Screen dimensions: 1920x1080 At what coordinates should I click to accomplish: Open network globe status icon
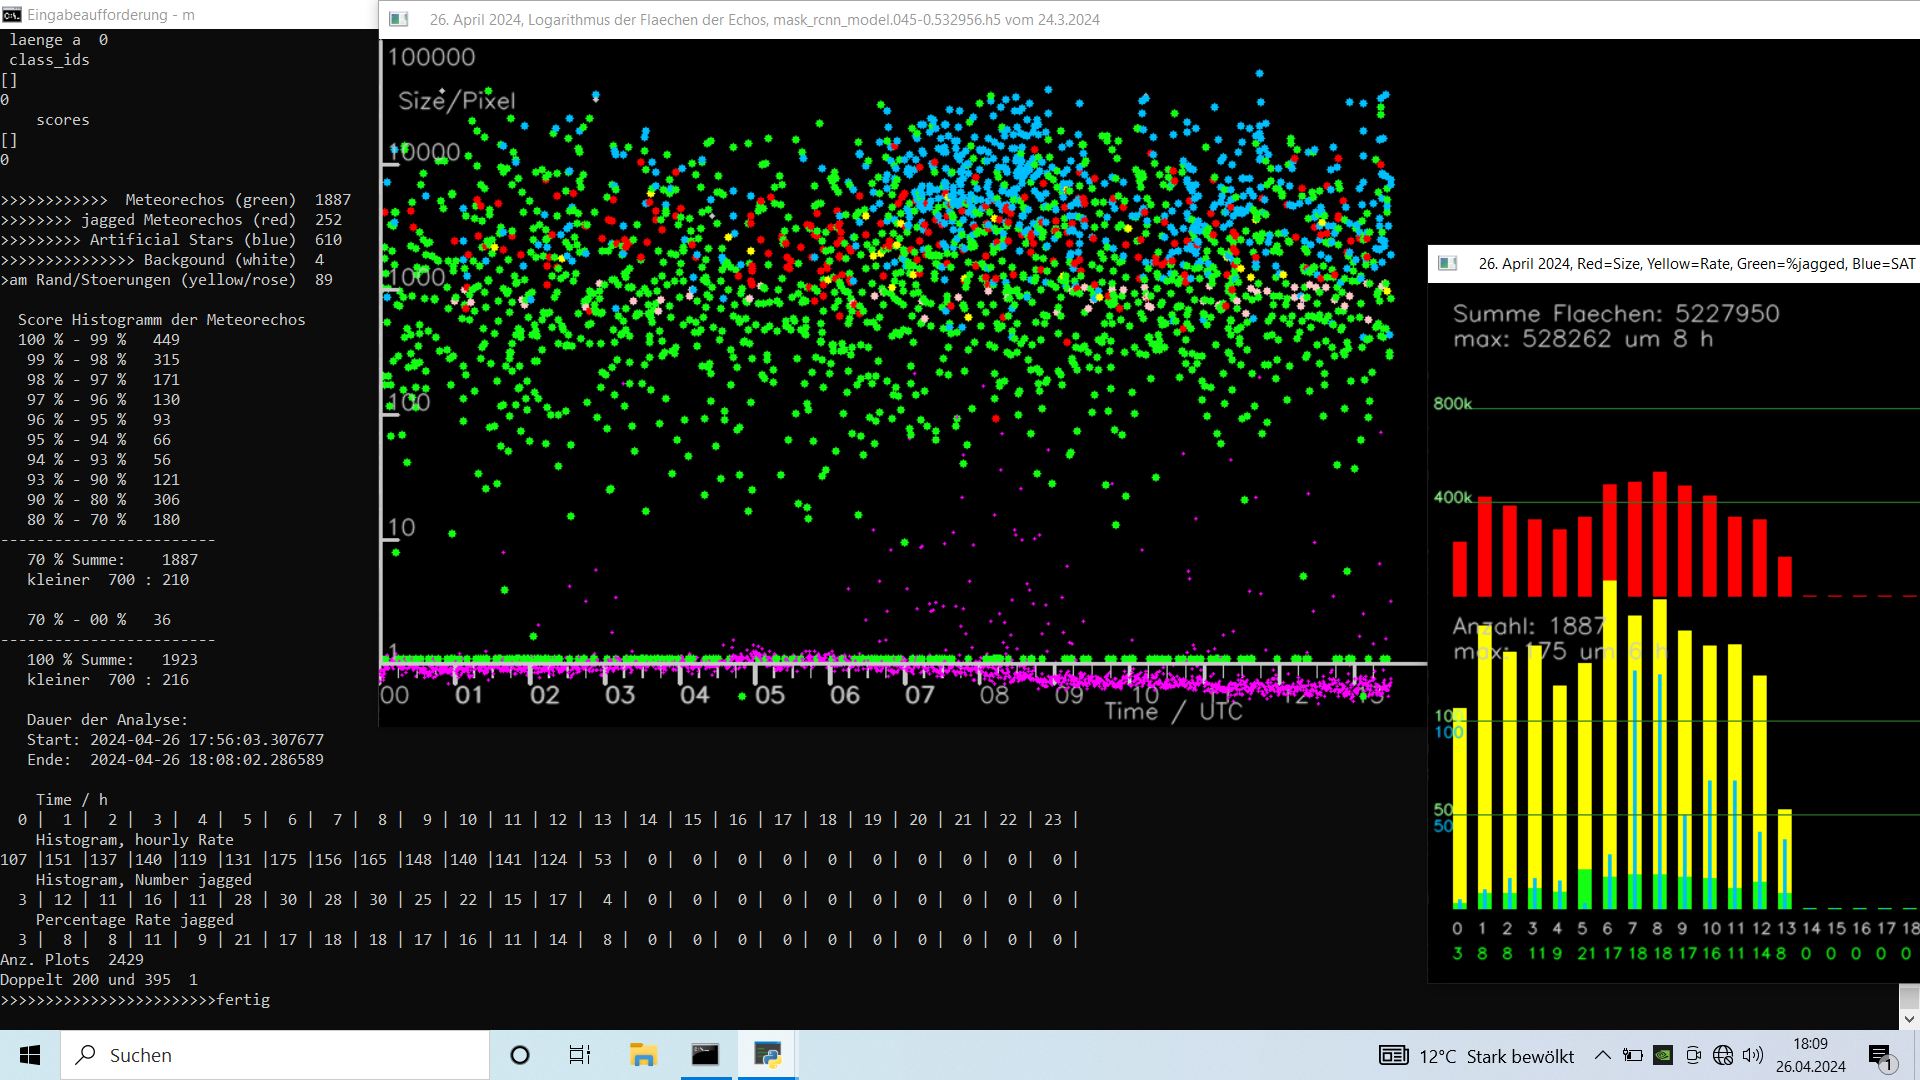pyautogui.click(x=1722, y=1055)
